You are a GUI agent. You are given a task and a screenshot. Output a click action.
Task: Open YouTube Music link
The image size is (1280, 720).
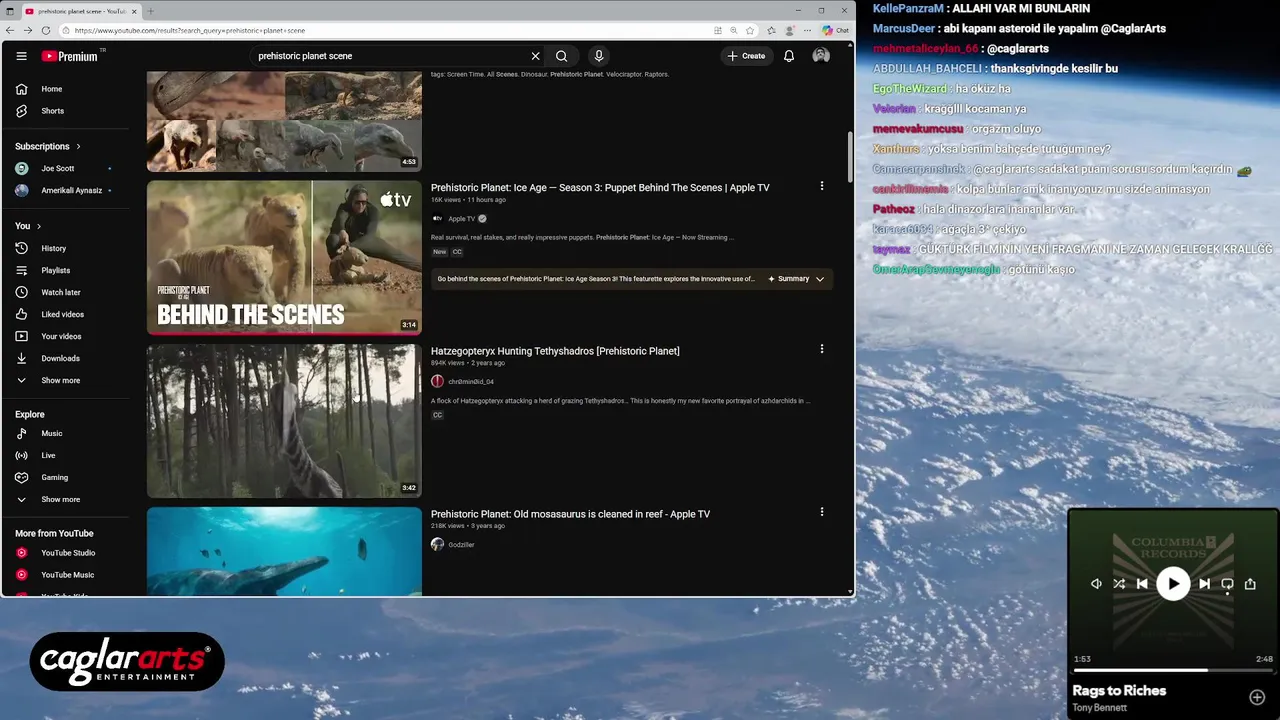[x=66, y=575]
